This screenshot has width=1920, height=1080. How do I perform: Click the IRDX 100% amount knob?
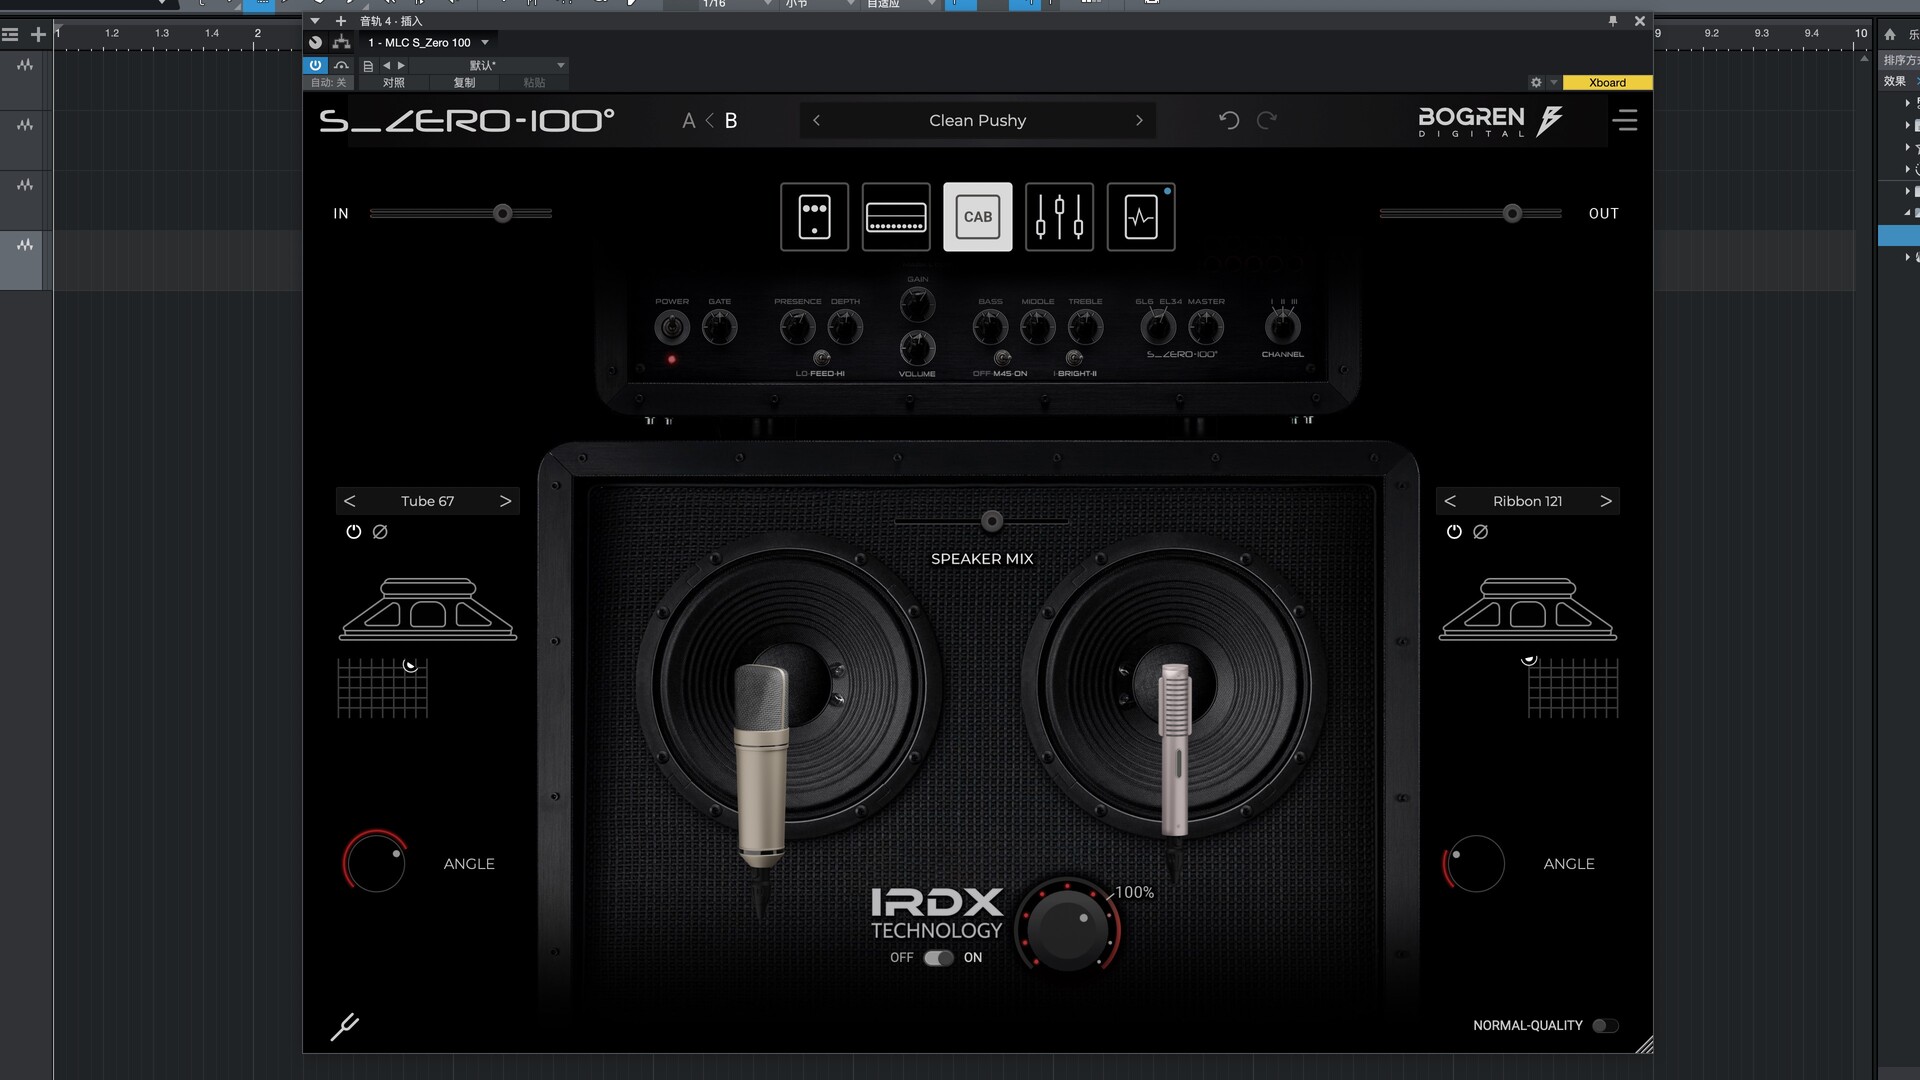coord(1068,928)
